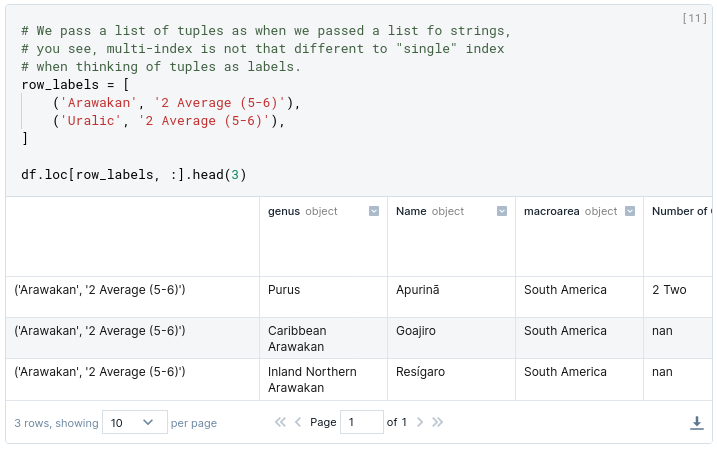This screenshot has height=449, width=717.
Task: Select the Apurinã name cell
Action: (451, 297)
